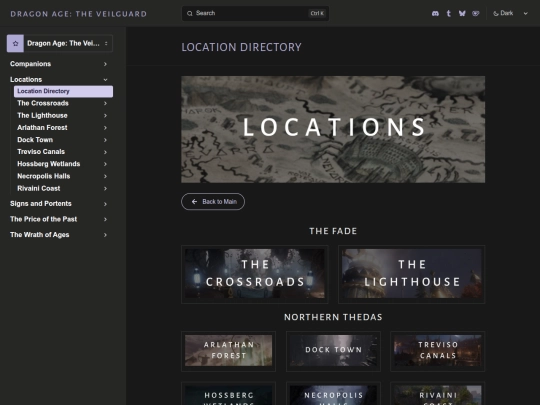Click the Ctrl K shortcut badge
Image resolution: width=540 pixels, height=405 pixels.
(317, 13)
